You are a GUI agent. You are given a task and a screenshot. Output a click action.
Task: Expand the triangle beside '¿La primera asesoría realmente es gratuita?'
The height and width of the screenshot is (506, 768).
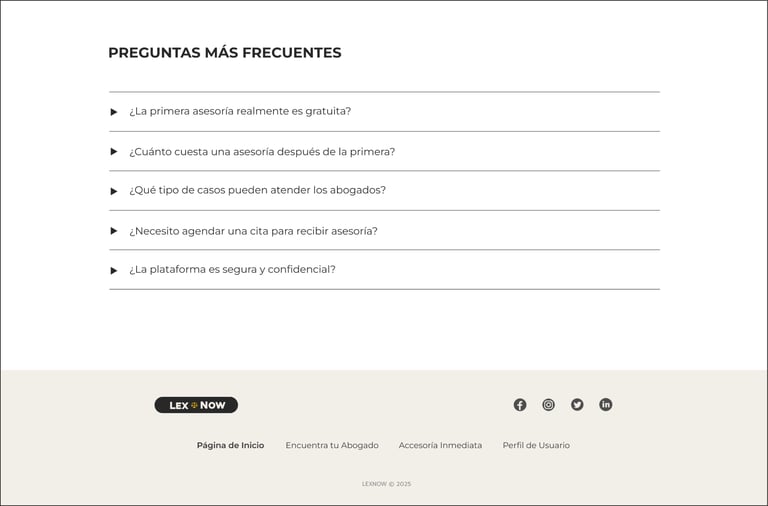click(114, 112)
